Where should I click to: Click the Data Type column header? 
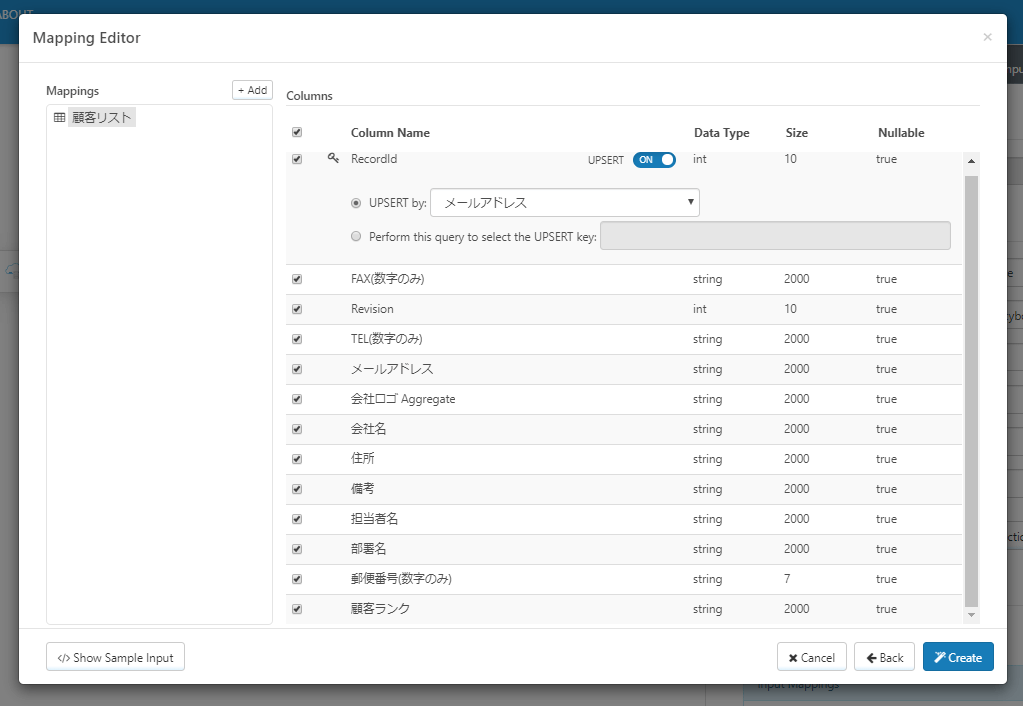(x=722, y=133)
